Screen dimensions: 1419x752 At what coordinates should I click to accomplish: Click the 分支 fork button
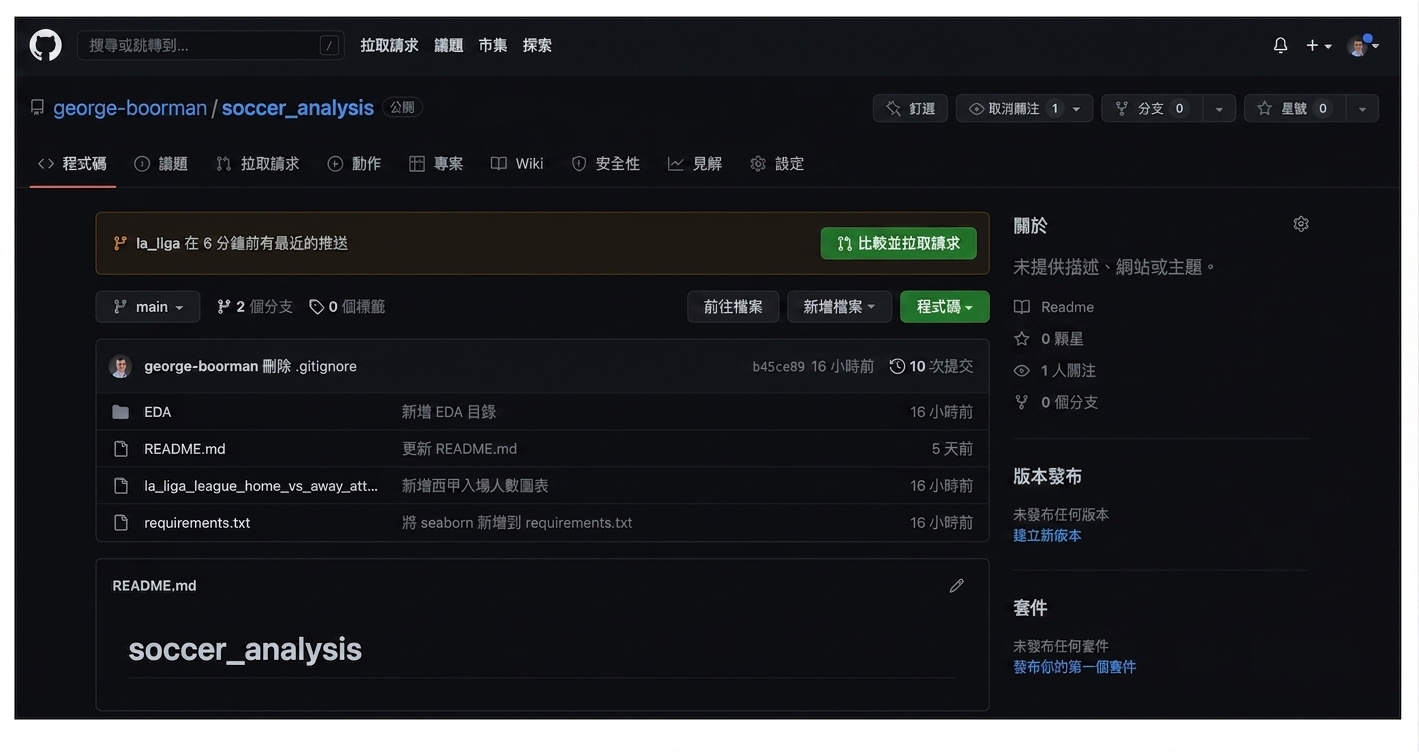(1151, 108)
